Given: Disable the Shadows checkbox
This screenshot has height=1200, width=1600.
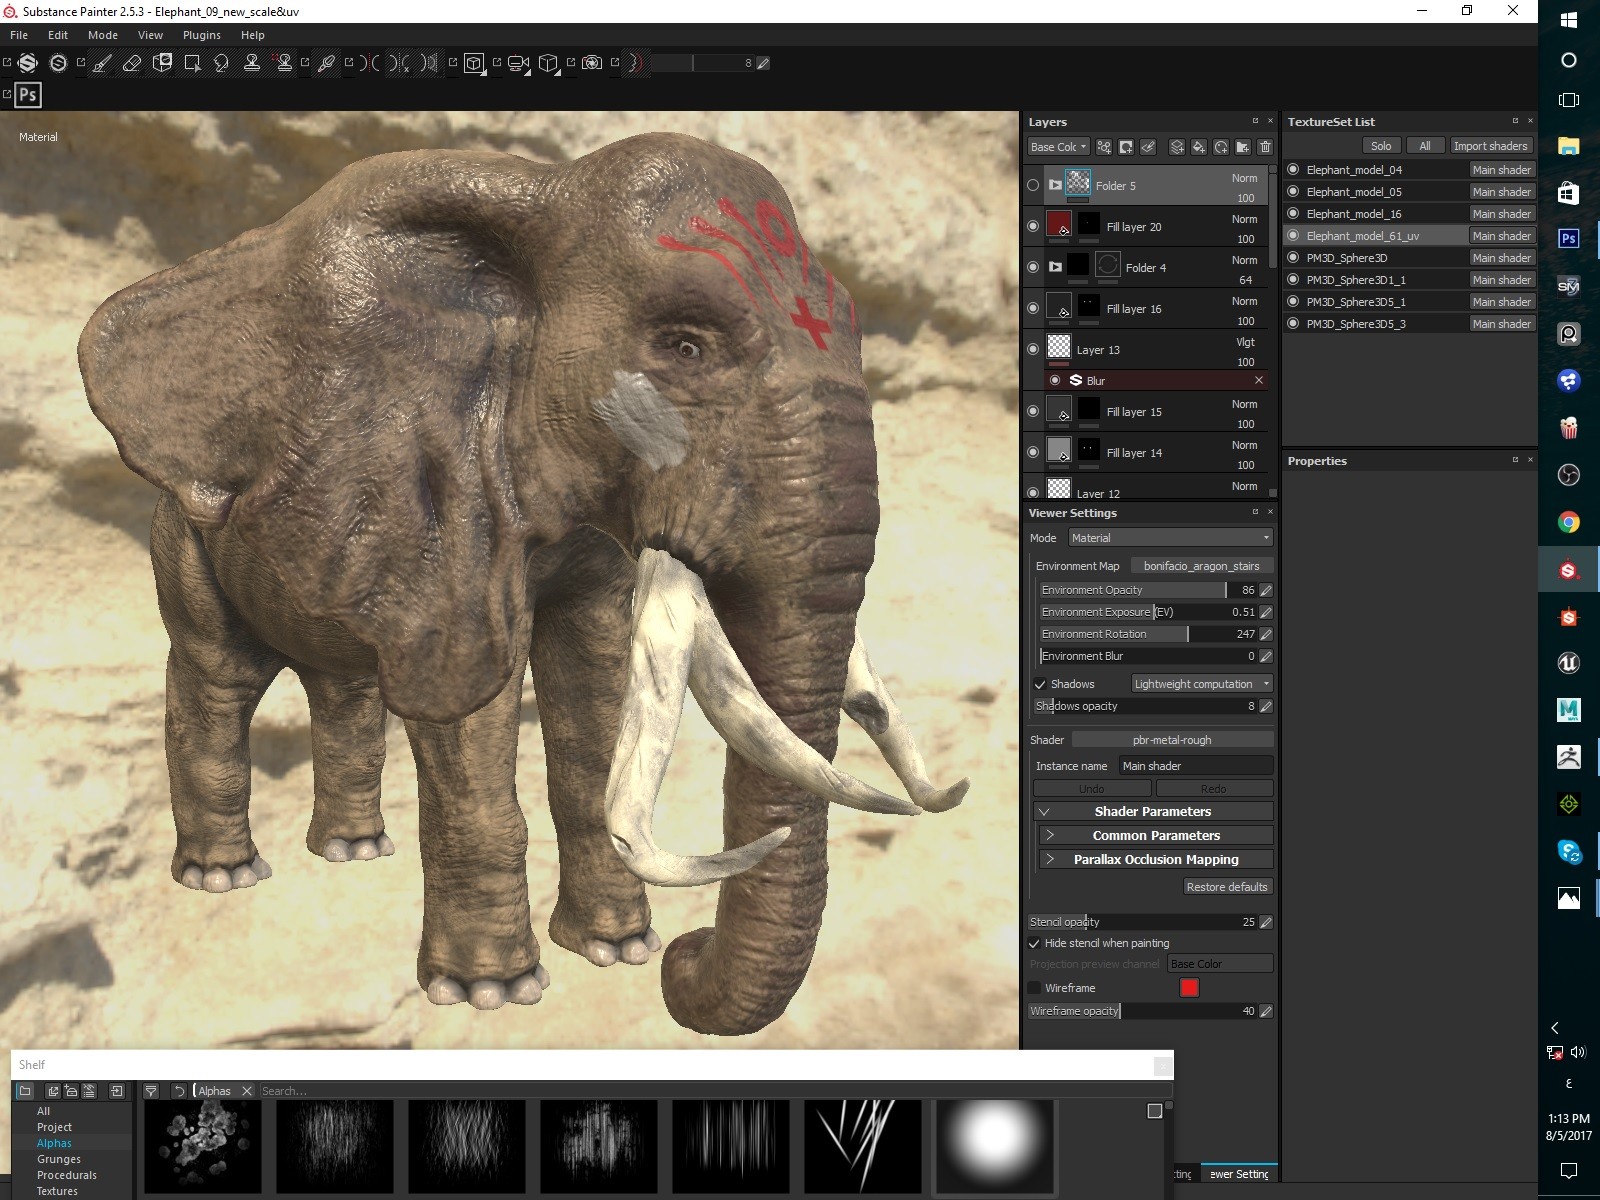Looking at the screenshot, I should pyautogui.click(x=1040, y=684).
